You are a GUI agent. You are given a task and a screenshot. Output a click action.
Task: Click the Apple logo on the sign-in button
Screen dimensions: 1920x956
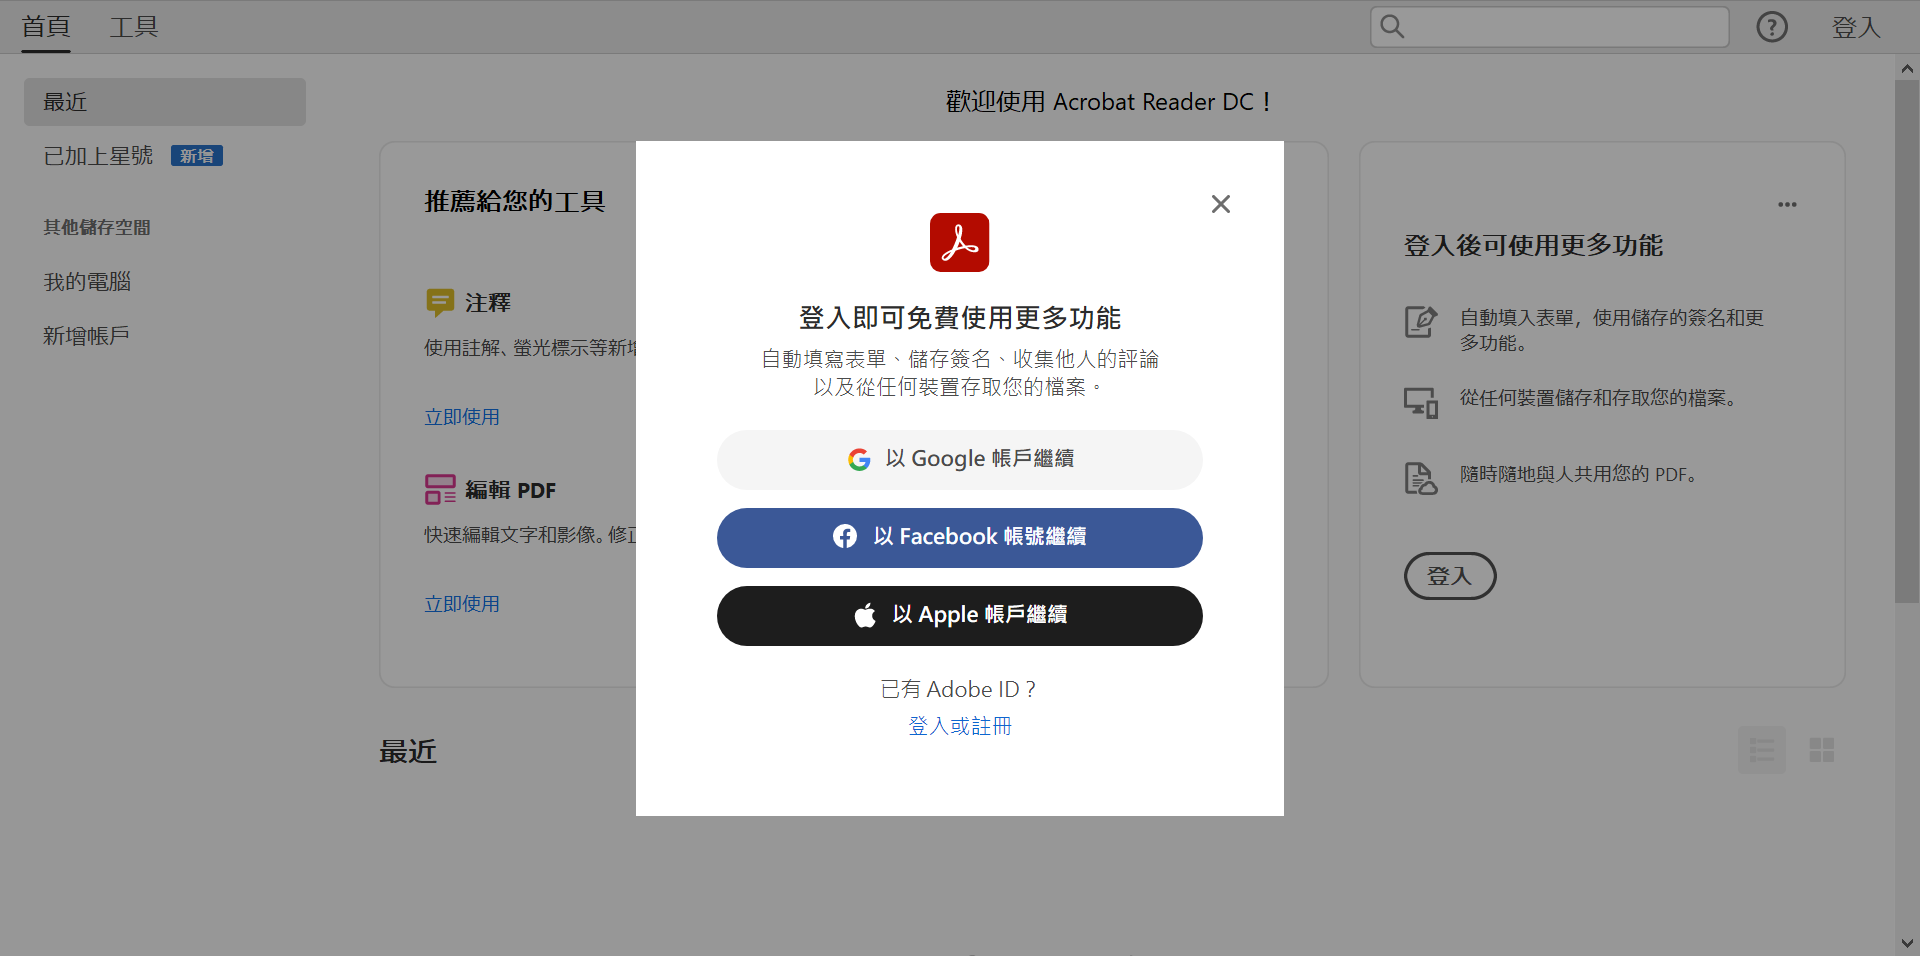pyautogui.click(x=866, y=615)
